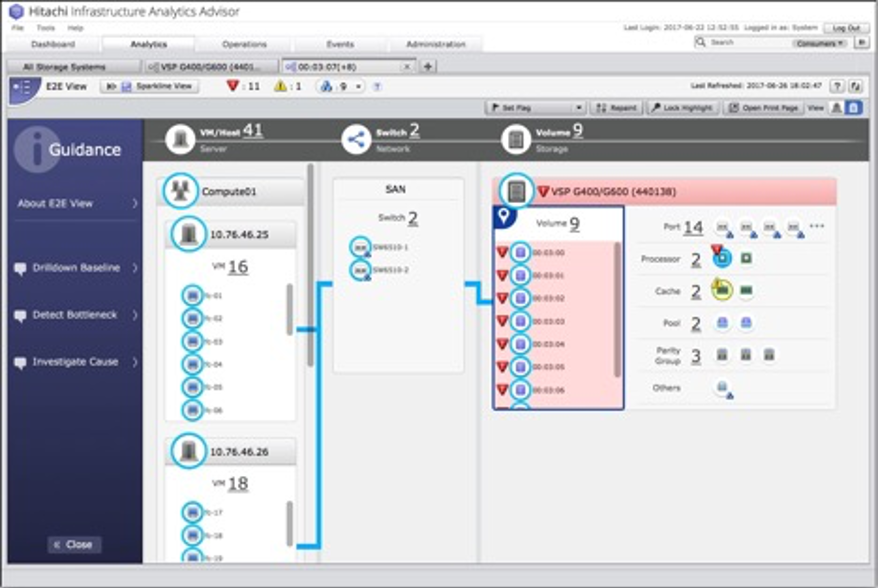This screenshot has width=878, height=588.
Task: Select the host icon for 10.76.46.25
Action: tap(189, 234)
